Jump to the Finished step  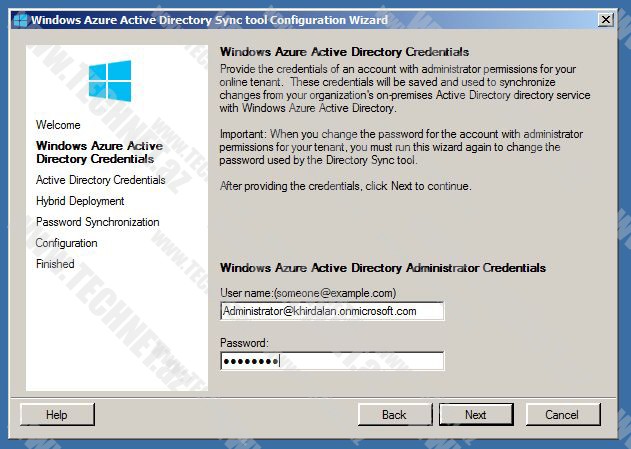tap(55, 264)
